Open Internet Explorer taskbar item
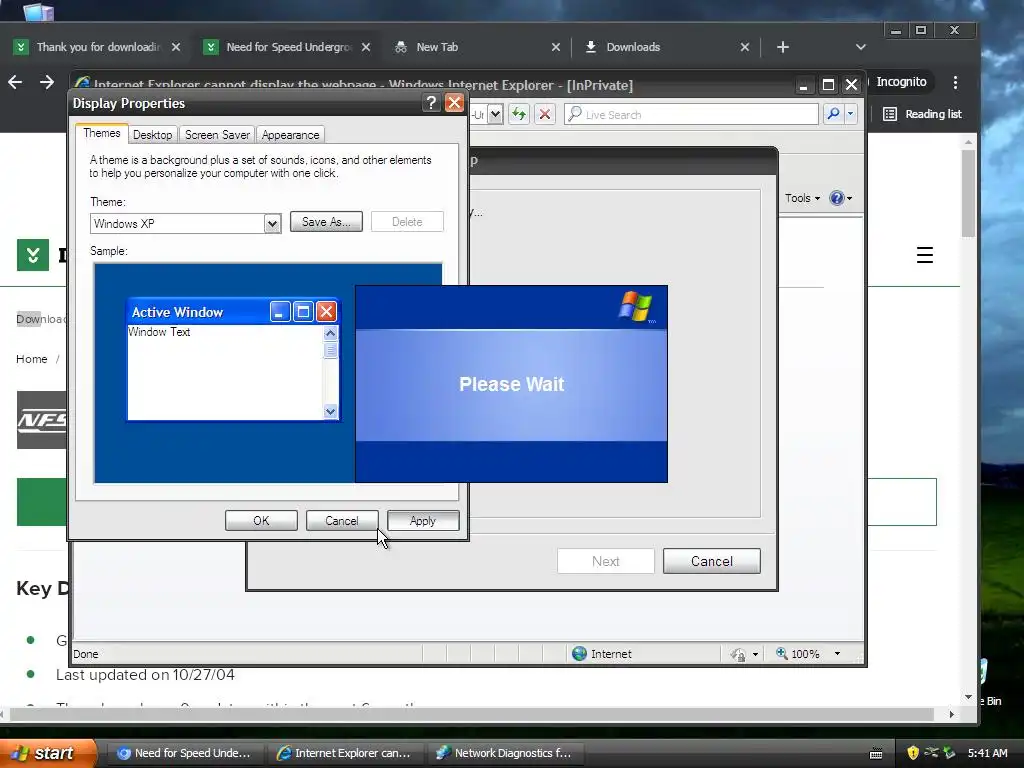This screenshot has height=768, width=1024. click(345, 753)
